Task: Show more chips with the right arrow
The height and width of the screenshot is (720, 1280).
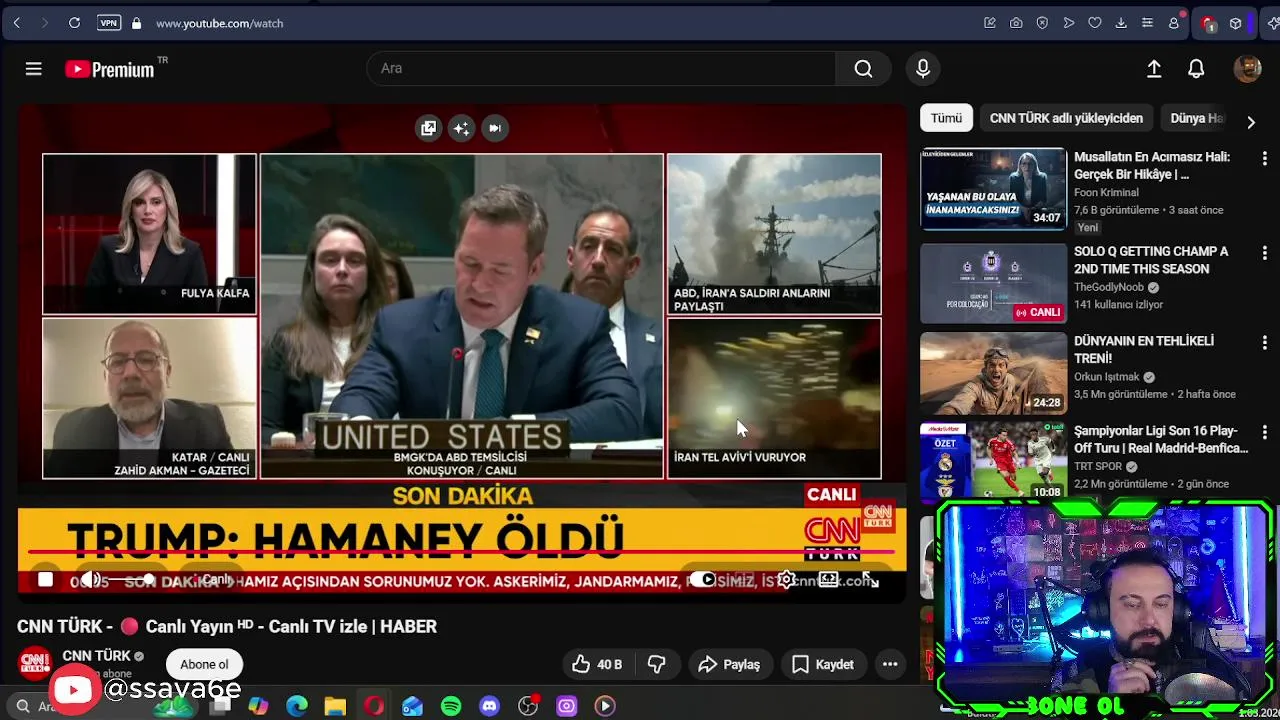Action: (1250, 122)
